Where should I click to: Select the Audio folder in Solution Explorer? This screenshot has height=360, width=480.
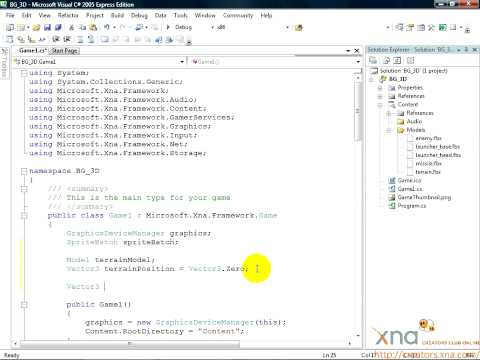[414, 121]
